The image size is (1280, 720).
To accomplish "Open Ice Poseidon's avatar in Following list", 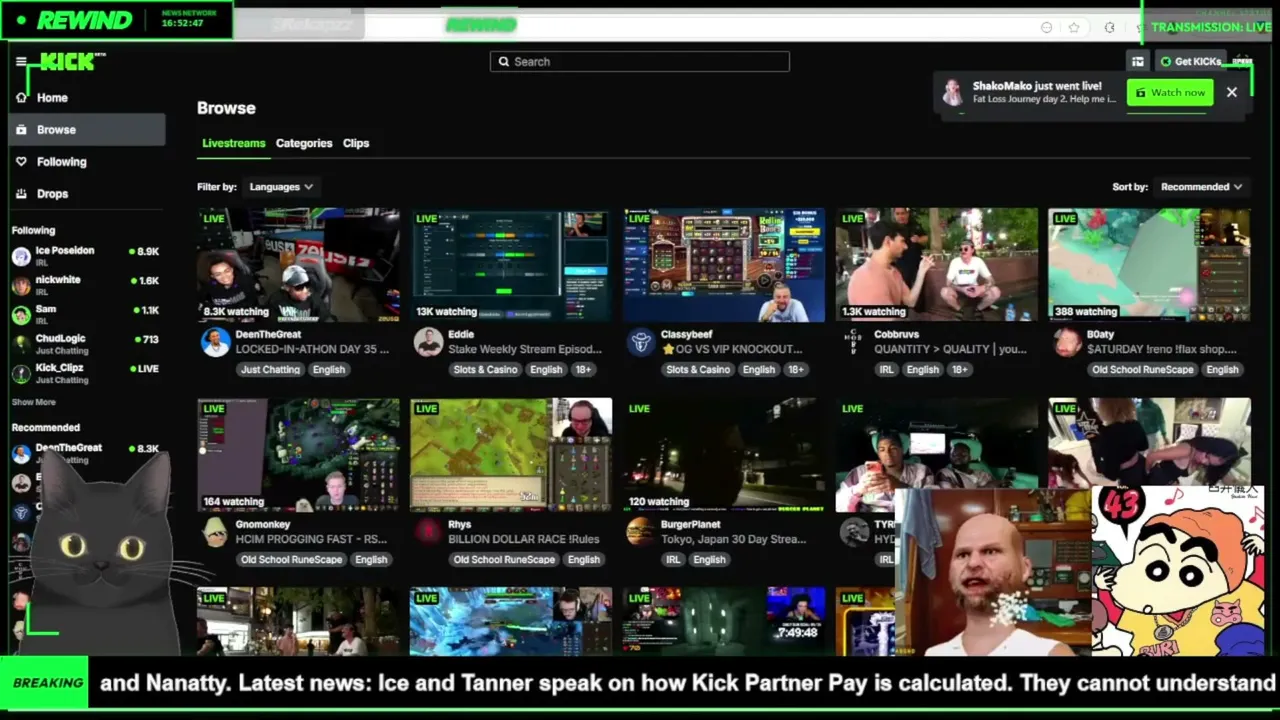I will click(21, 256).
